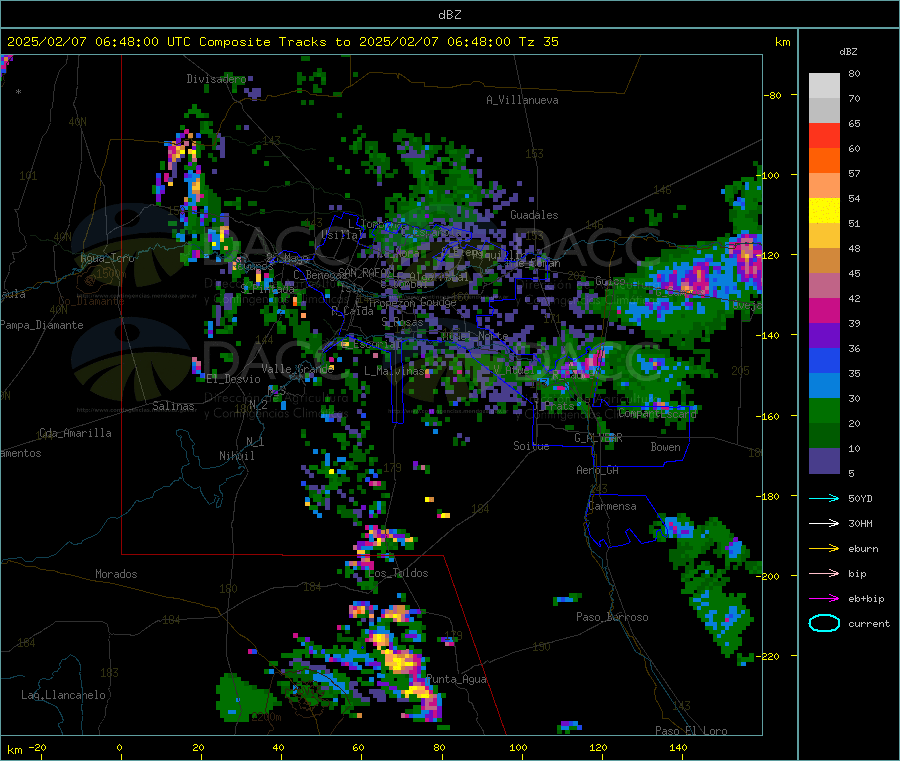Click the L_Malvinas map label
The image size is (900, 761).
(394, 371)
